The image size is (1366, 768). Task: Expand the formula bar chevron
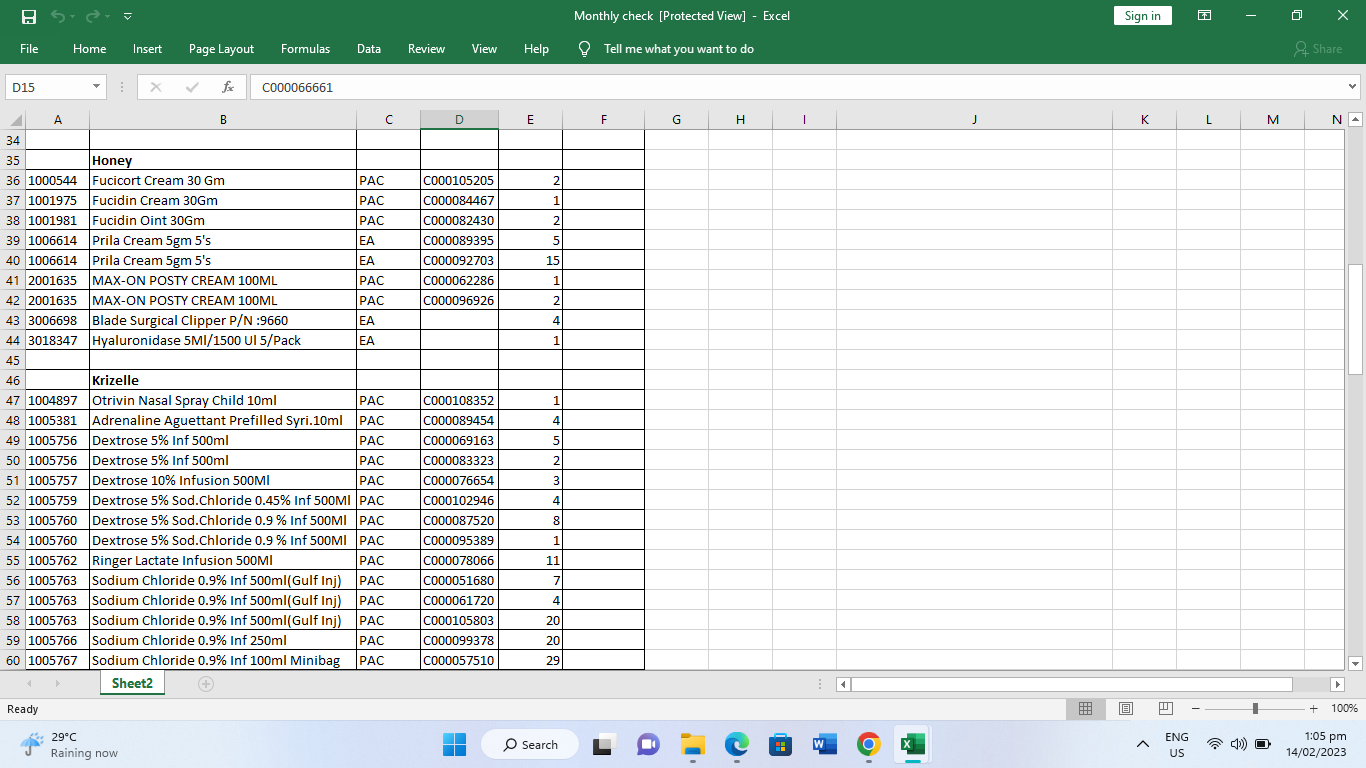pos(1353,87)
